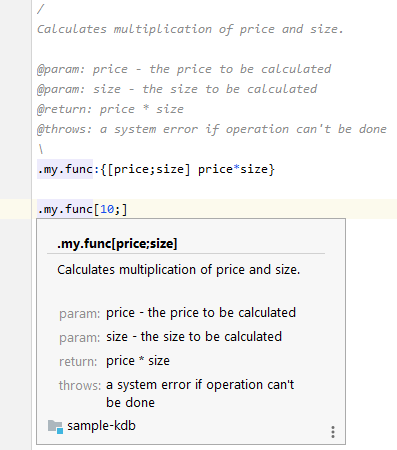Click the comment line 'Calculates multiplication of price and size.'
The width and height of the screenshot is (397, 450).
(x=190, y=29)
